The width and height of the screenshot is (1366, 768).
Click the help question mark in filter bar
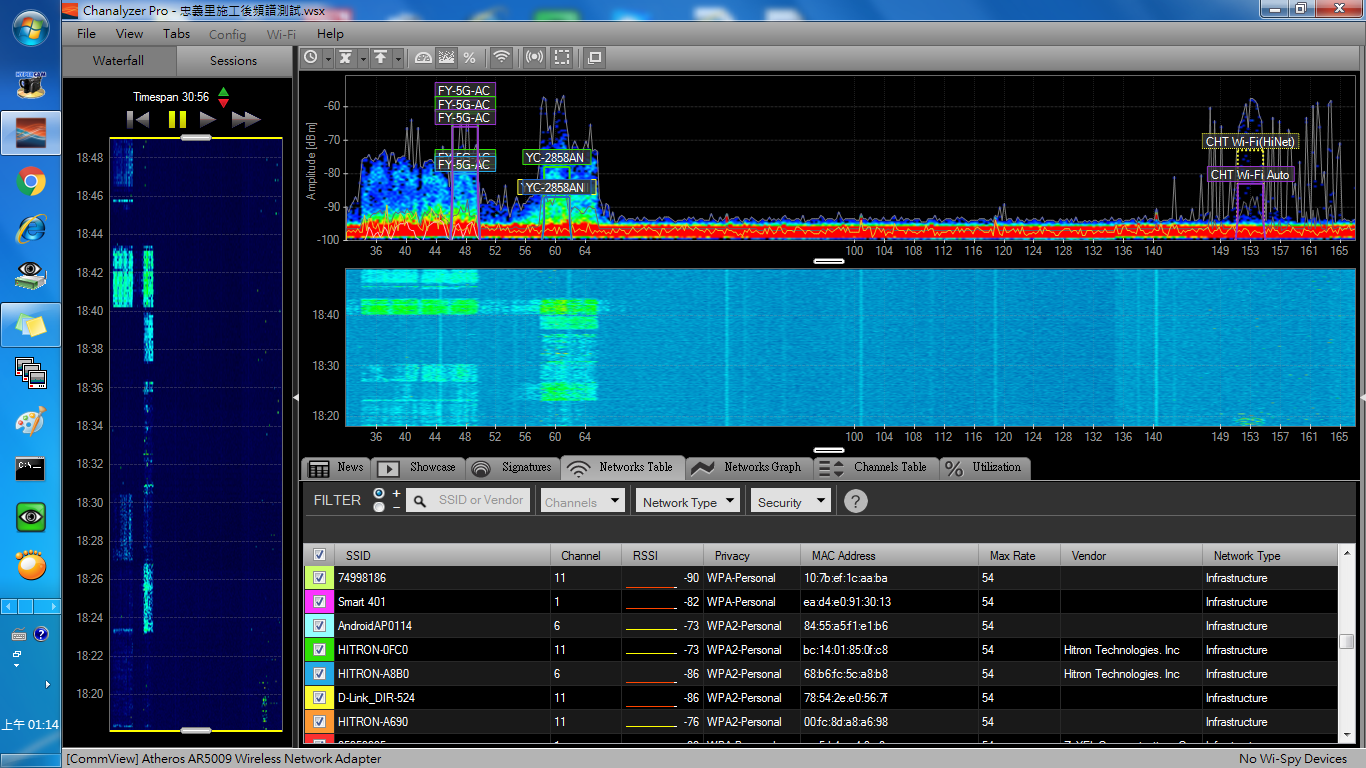coord(855,501)
